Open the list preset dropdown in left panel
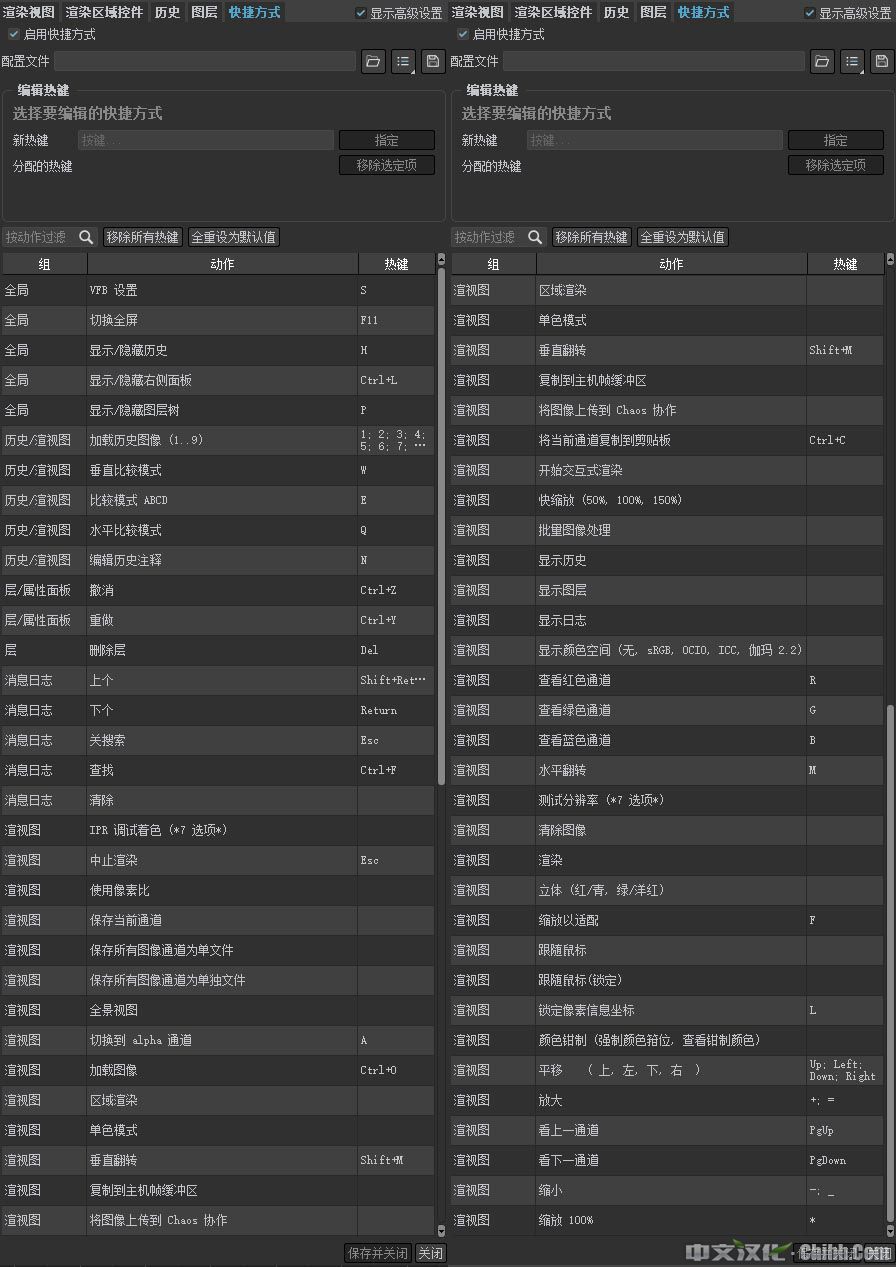896x1267 pixels. tap(403, 62)
